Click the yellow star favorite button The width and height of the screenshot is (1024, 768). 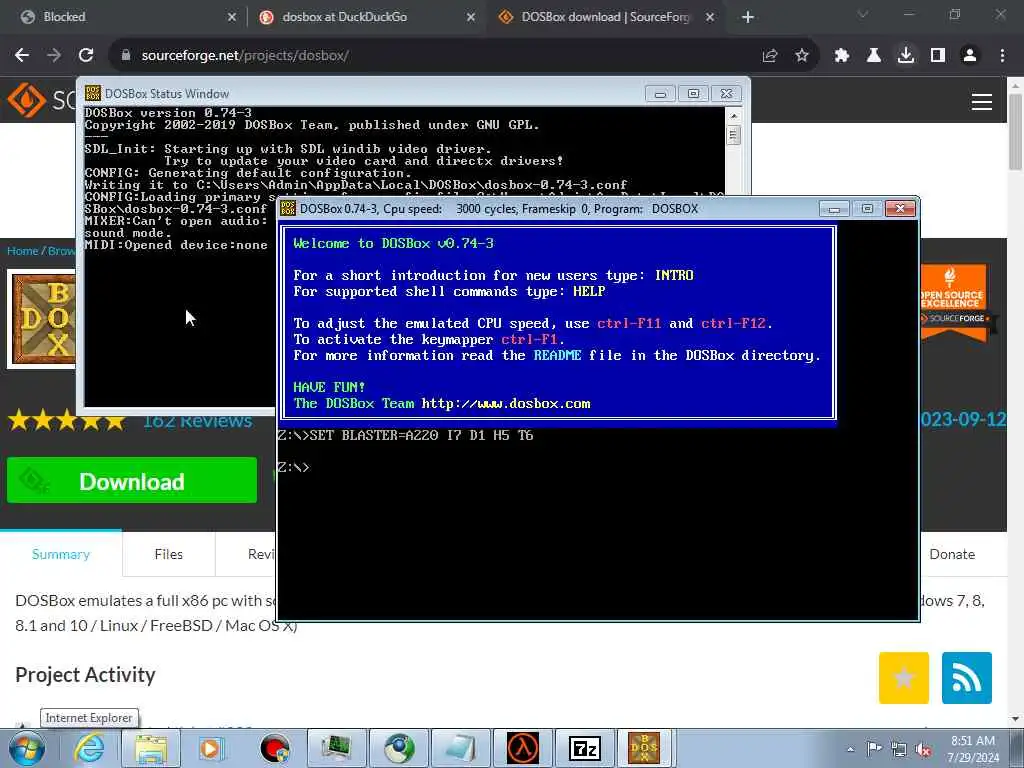[904, 678]
